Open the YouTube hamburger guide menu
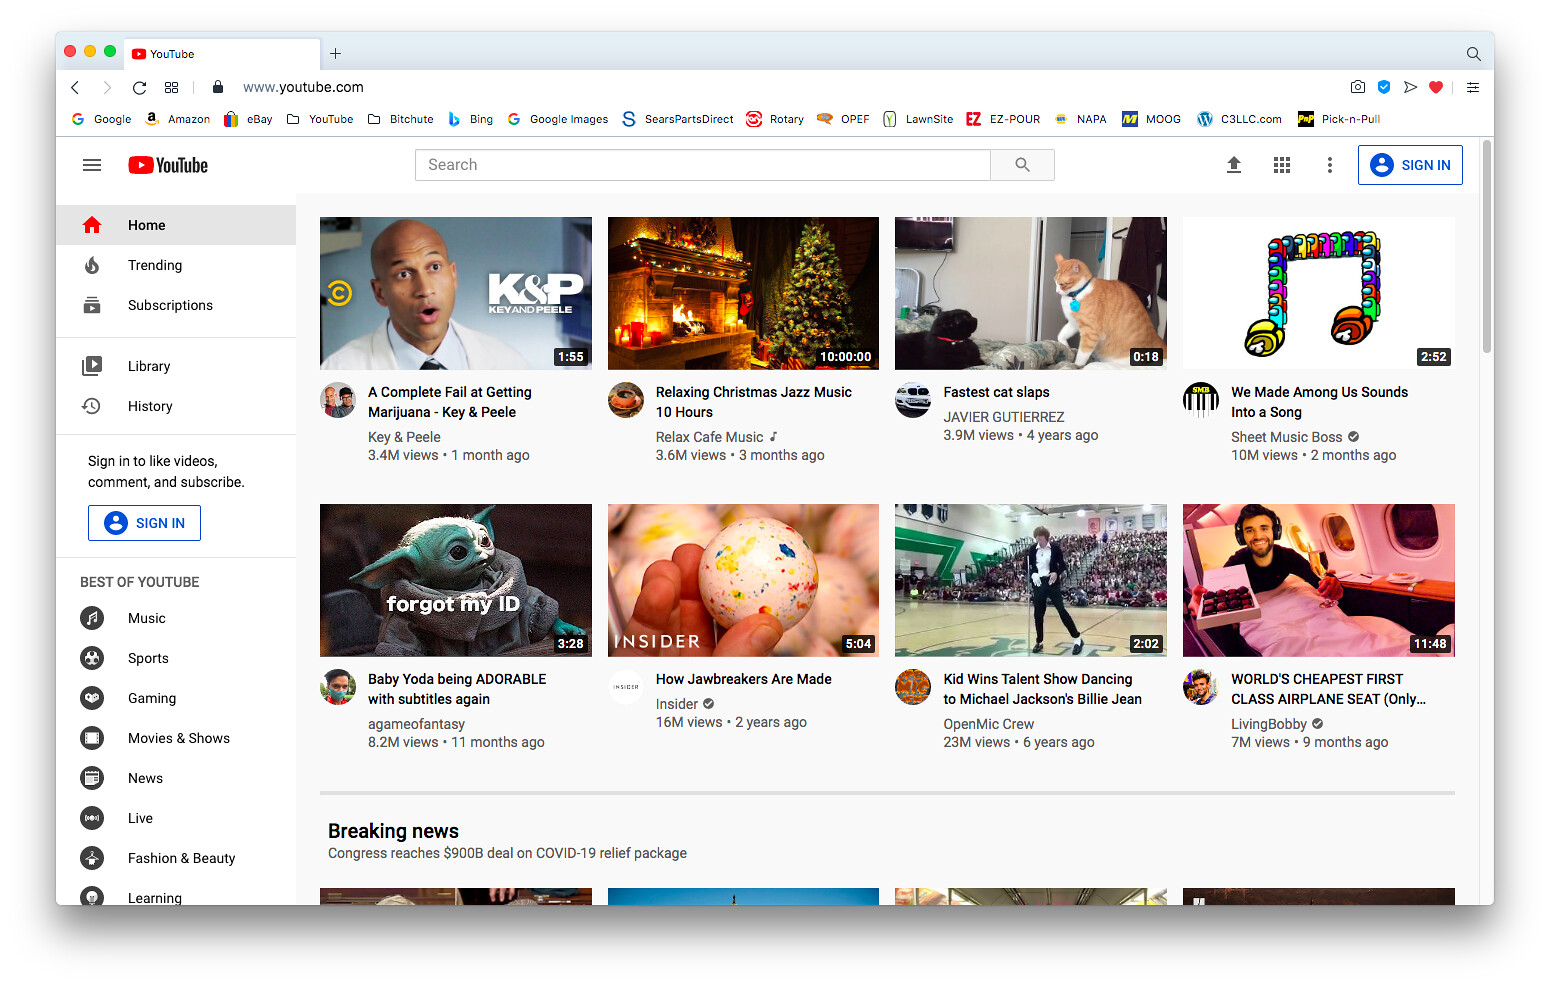Screen dimensions: 1550x985 pyautogui.click(x=92, y=165)
